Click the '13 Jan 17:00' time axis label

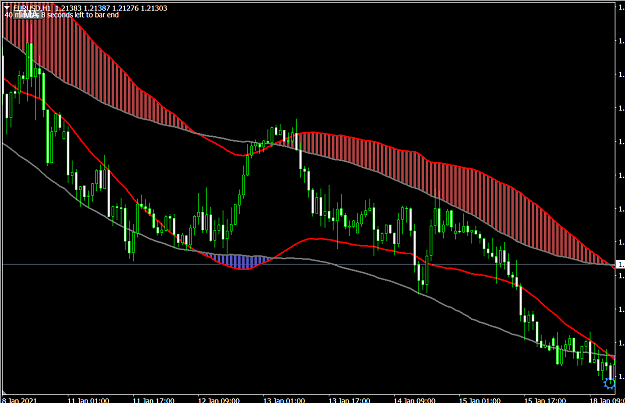[x=349, y=400]
